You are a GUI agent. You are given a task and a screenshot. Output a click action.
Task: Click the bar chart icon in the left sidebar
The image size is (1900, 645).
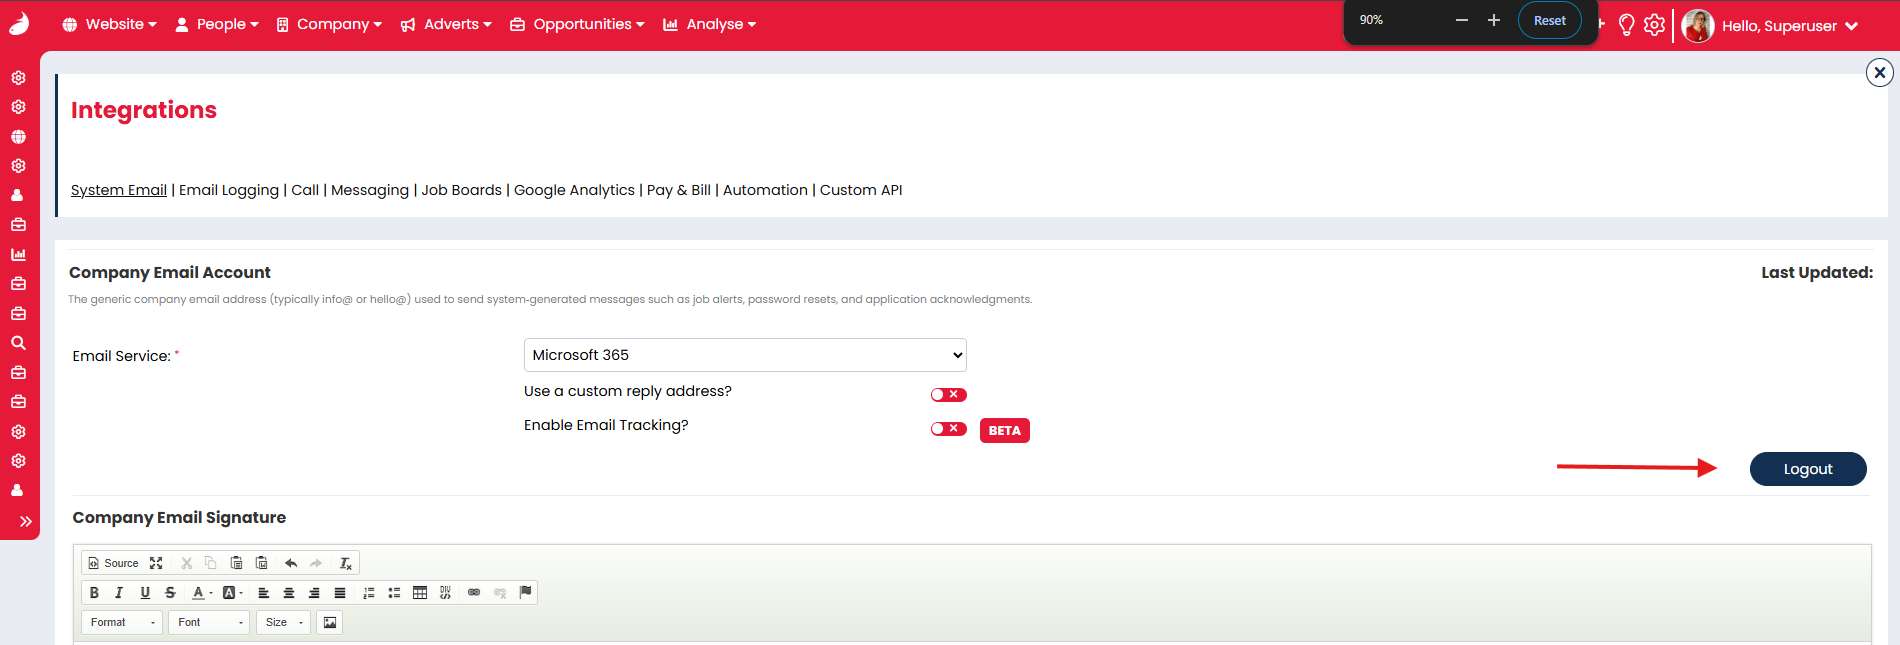point(18,254)
